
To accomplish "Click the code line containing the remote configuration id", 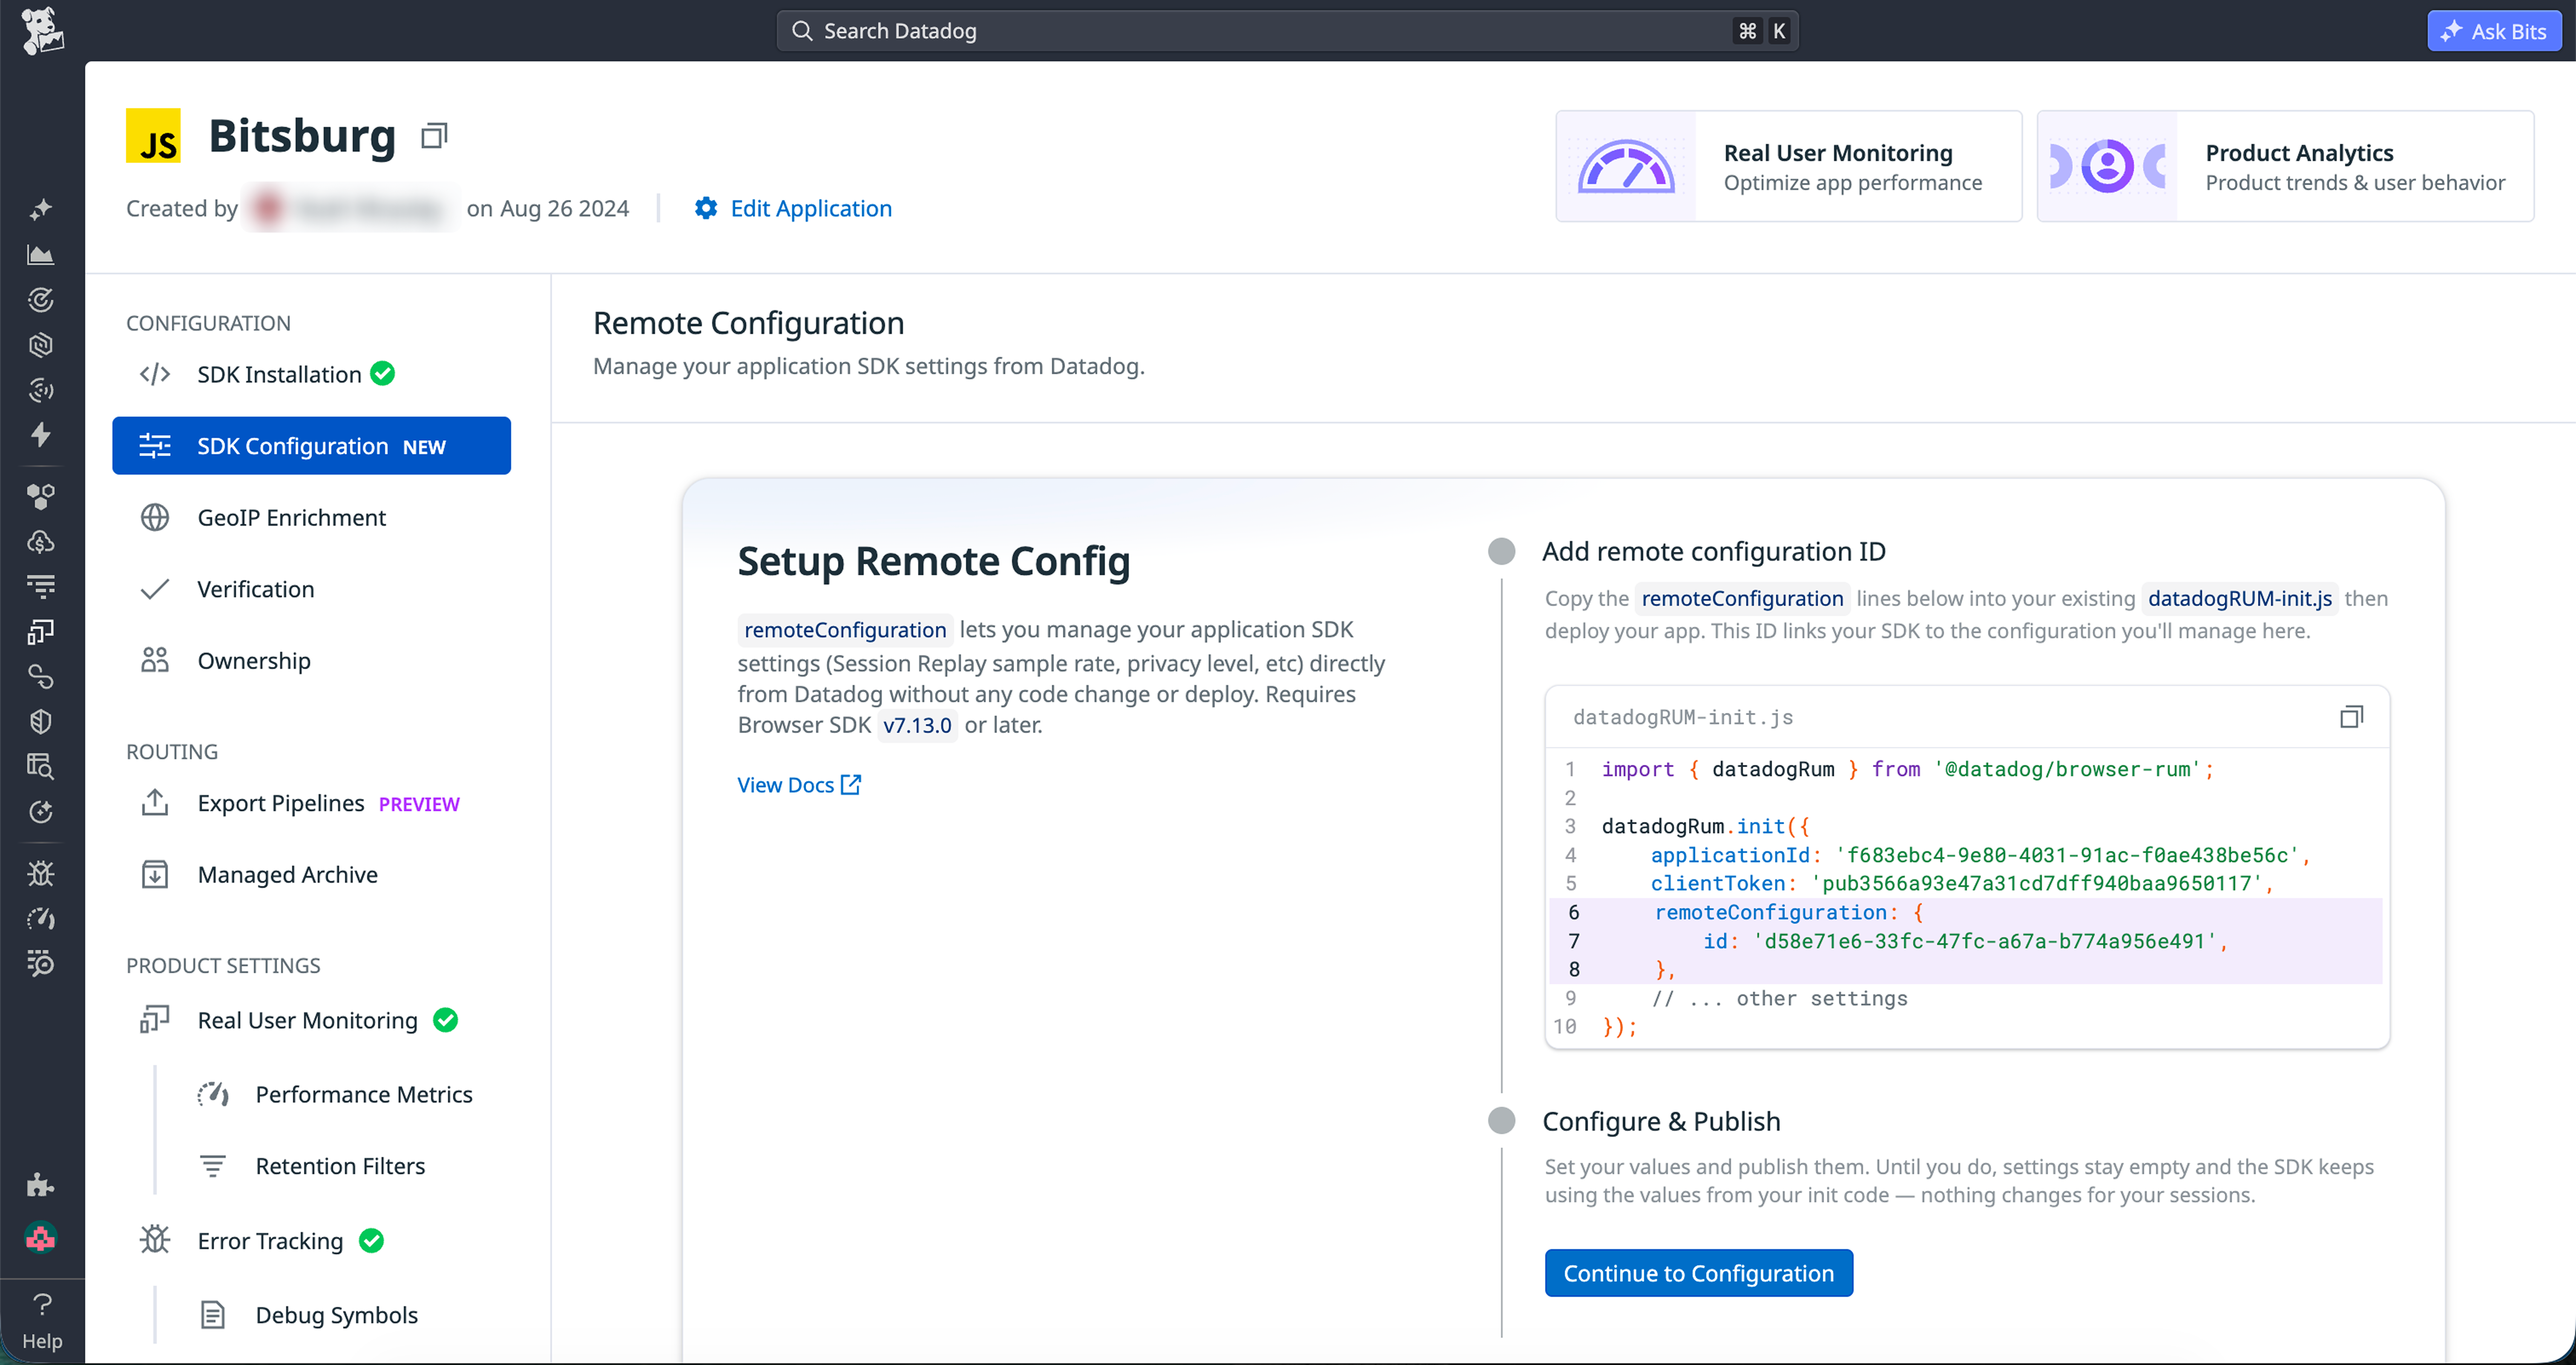I will (x=1966, y=941).
